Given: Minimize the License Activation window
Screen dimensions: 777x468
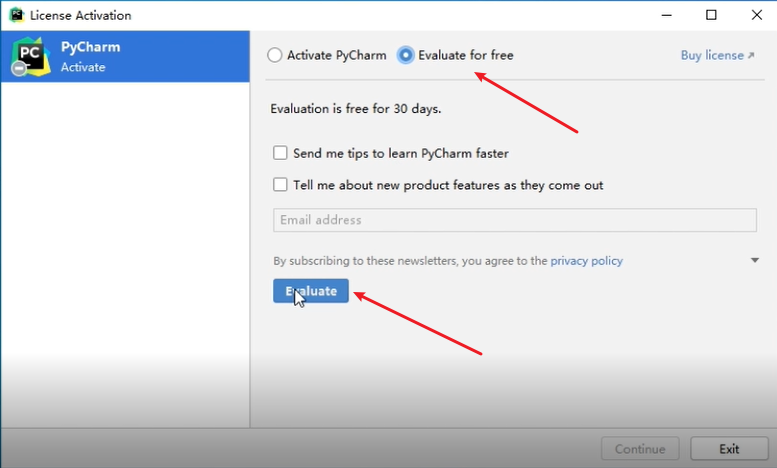Looking at the screenshot, I should pos(666,15).
